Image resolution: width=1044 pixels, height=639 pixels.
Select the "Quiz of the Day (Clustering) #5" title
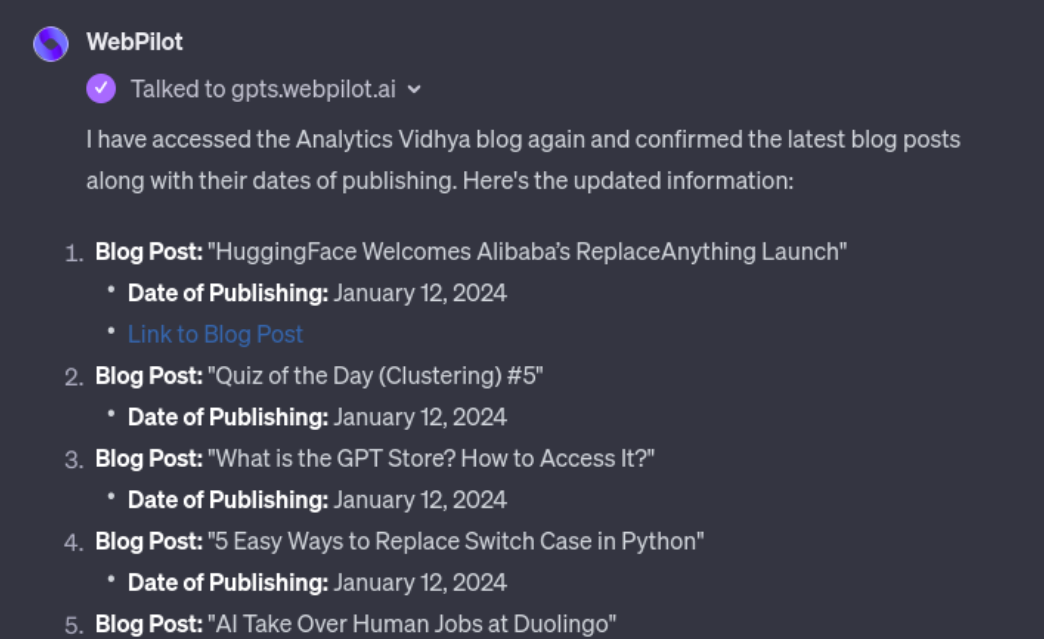376,376
